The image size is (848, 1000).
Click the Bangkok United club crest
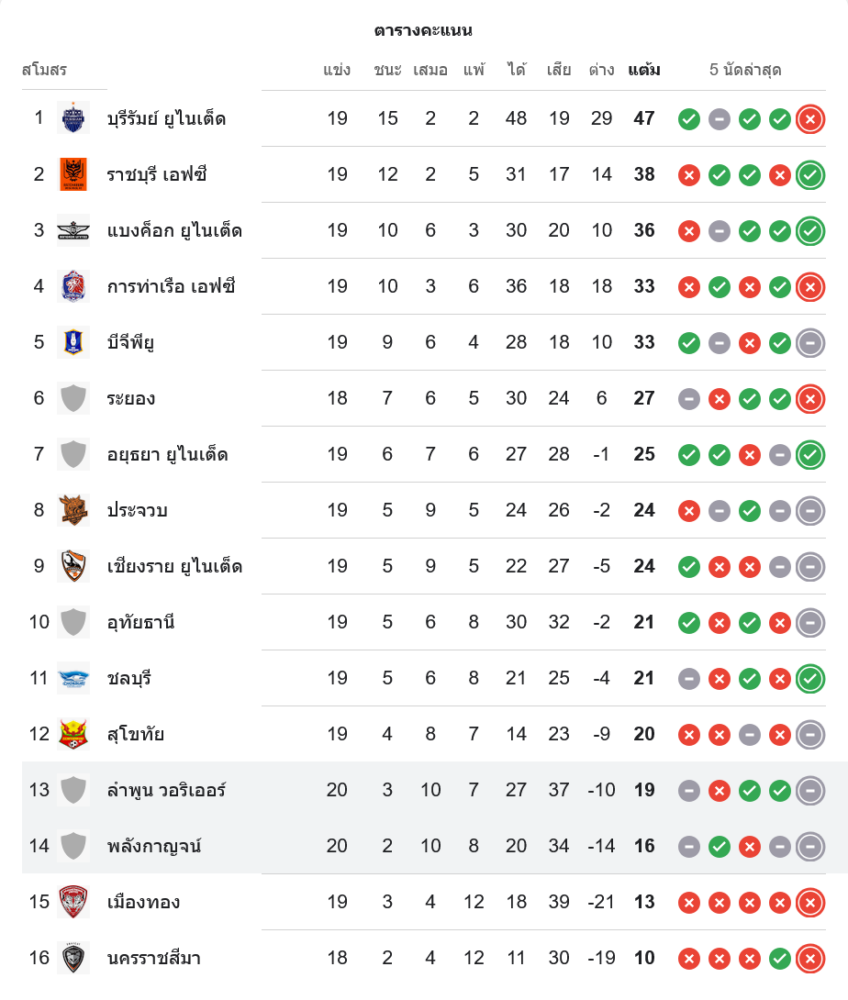click(73, 231)
